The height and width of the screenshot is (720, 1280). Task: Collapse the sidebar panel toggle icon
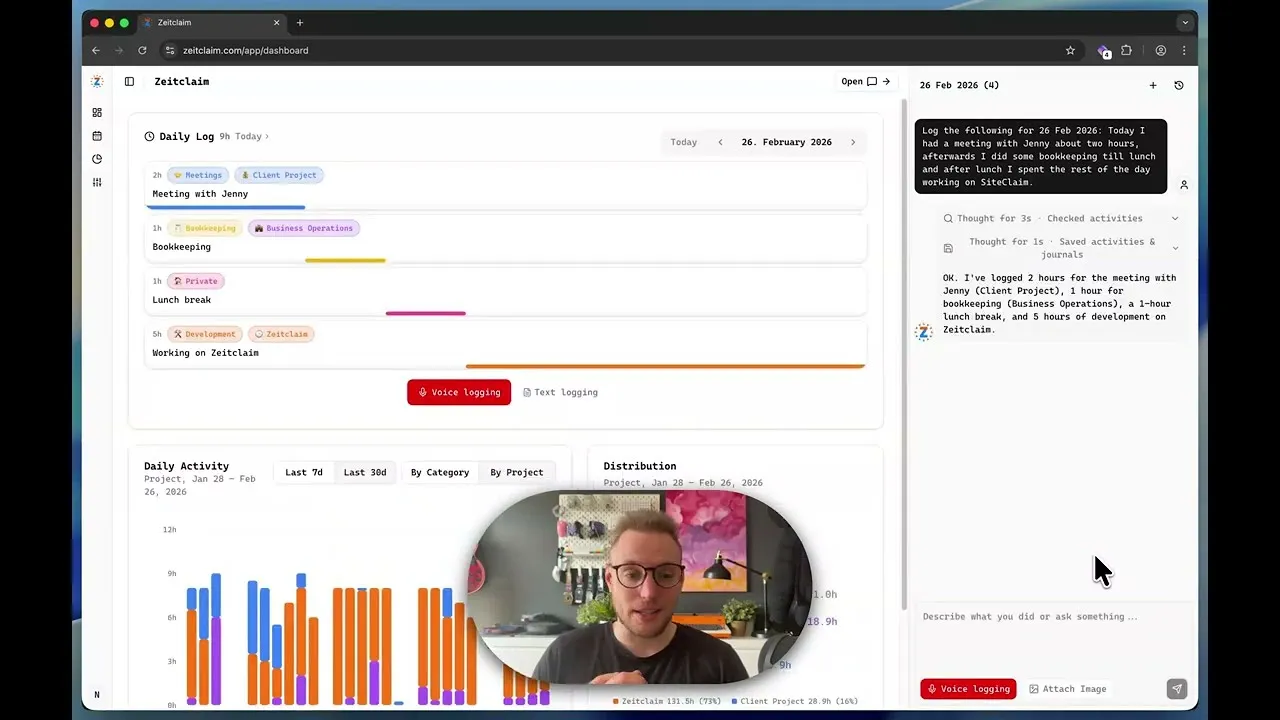(x=129, y=82)
